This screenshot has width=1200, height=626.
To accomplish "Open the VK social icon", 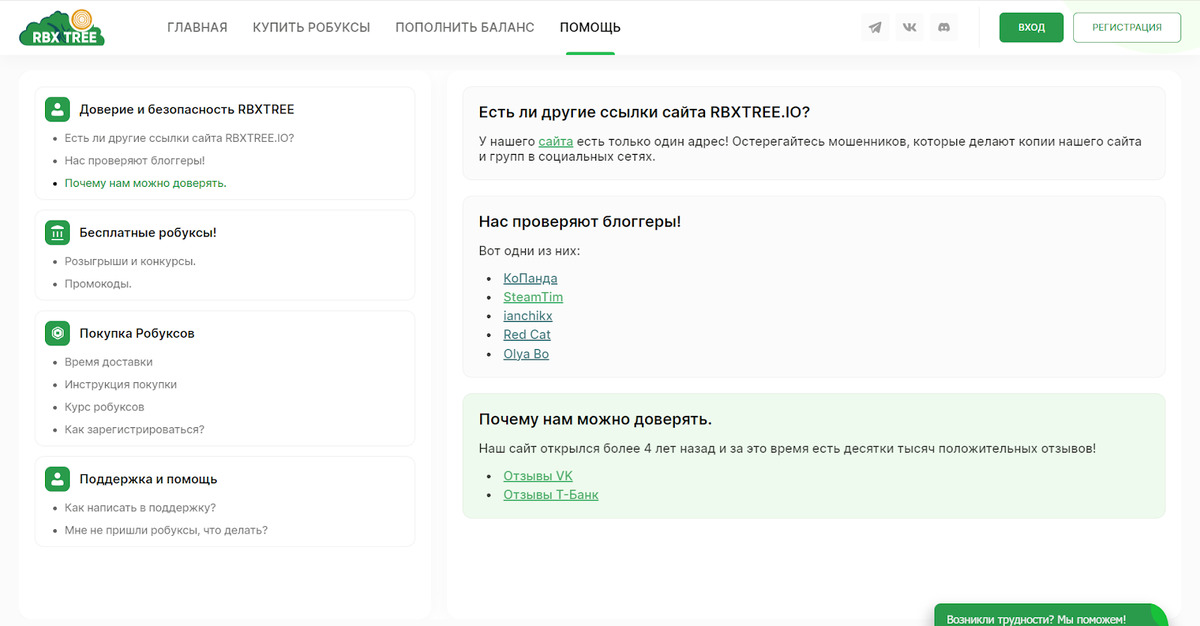I will coord(909,27).
